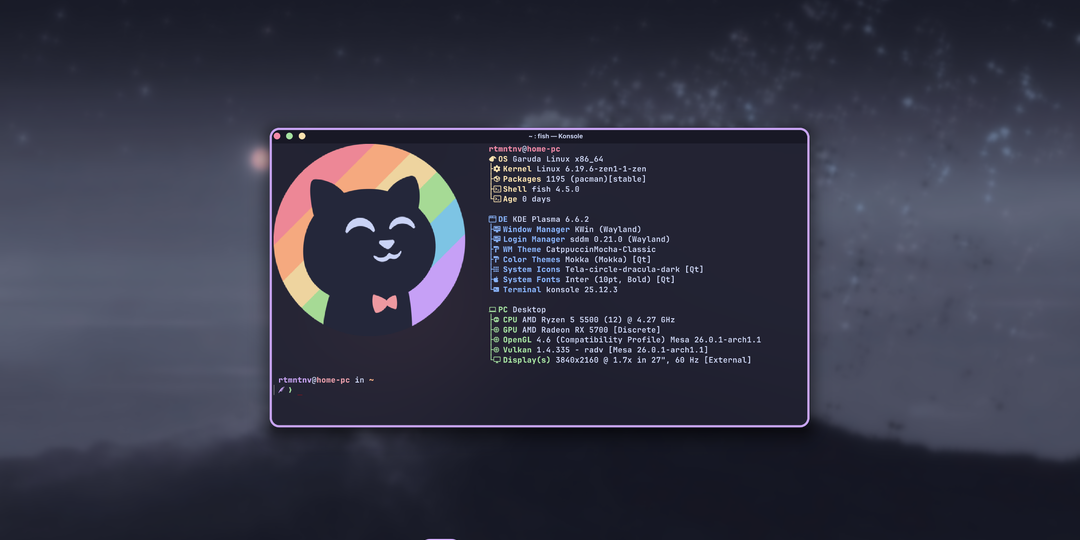Screen dimensions: 1080x540
Task: Click the text 'CatppuccinMocha-Classic'
Action: point(601,249)
